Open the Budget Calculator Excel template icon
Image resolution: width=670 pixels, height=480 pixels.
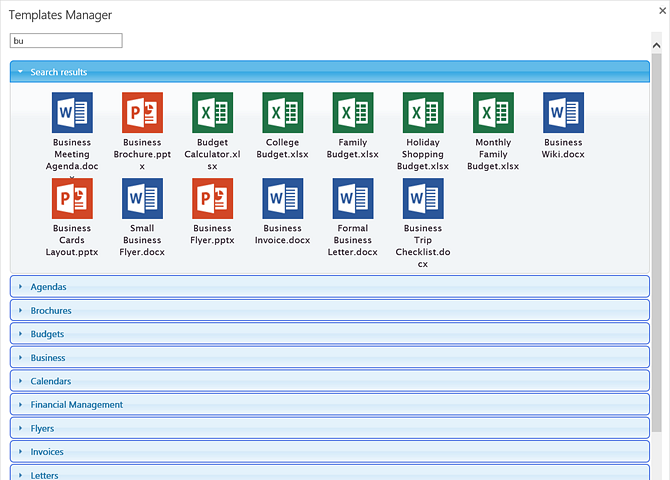[212, 112]
